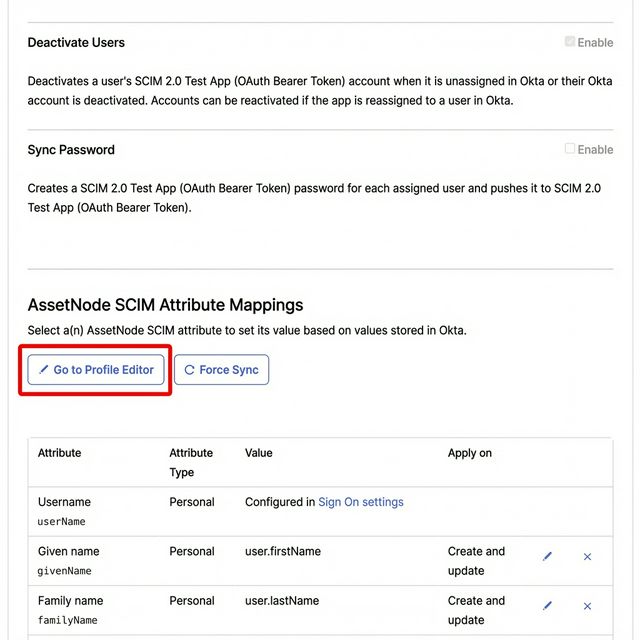Click the Sync Password section heading
The width and height of the screenshot is (640, 640).
coord(71,150)
